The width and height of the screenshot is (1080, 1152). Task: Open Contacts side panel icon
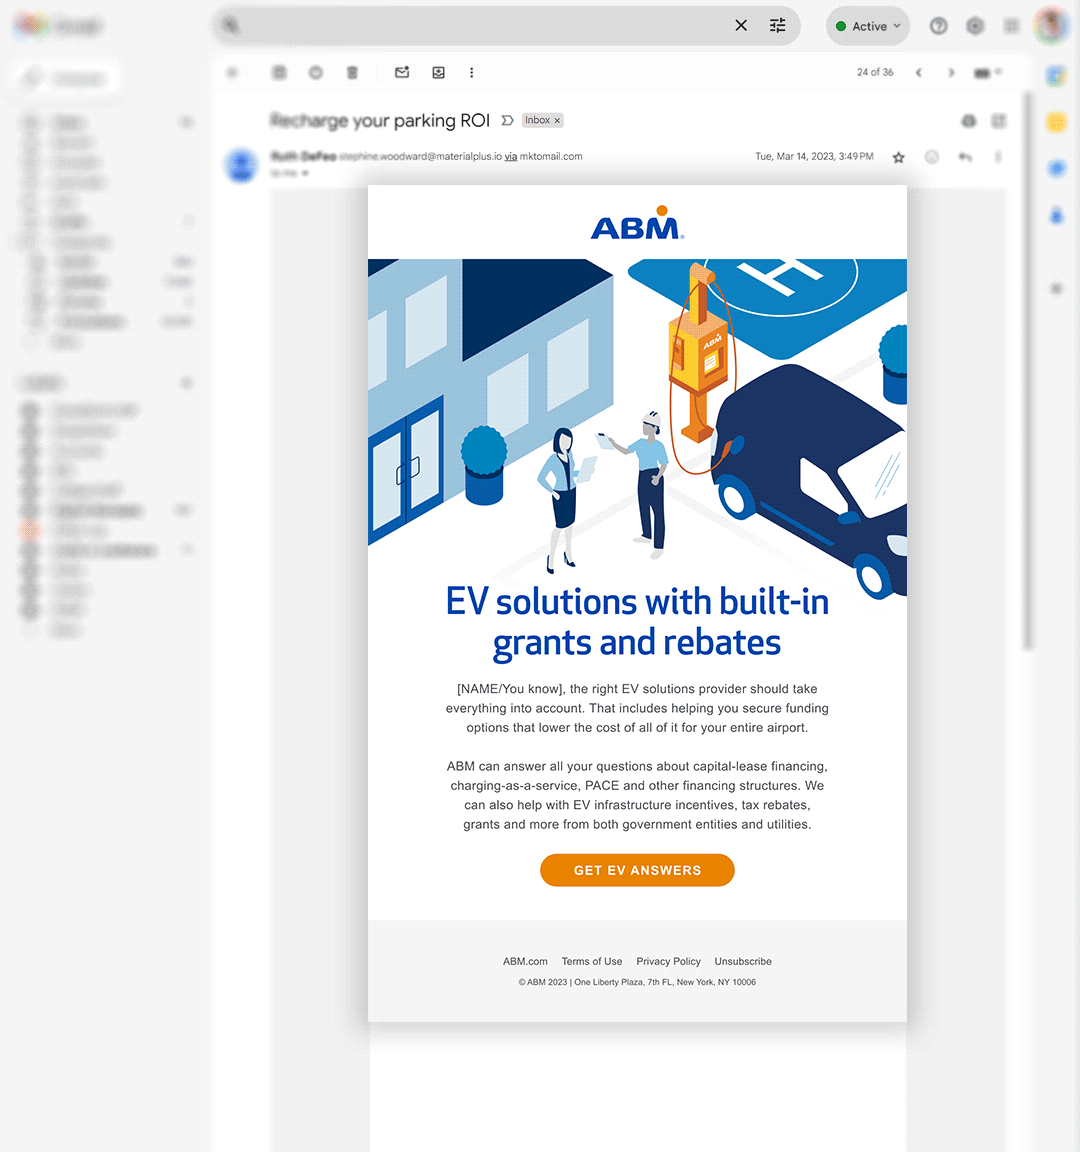1056,215
